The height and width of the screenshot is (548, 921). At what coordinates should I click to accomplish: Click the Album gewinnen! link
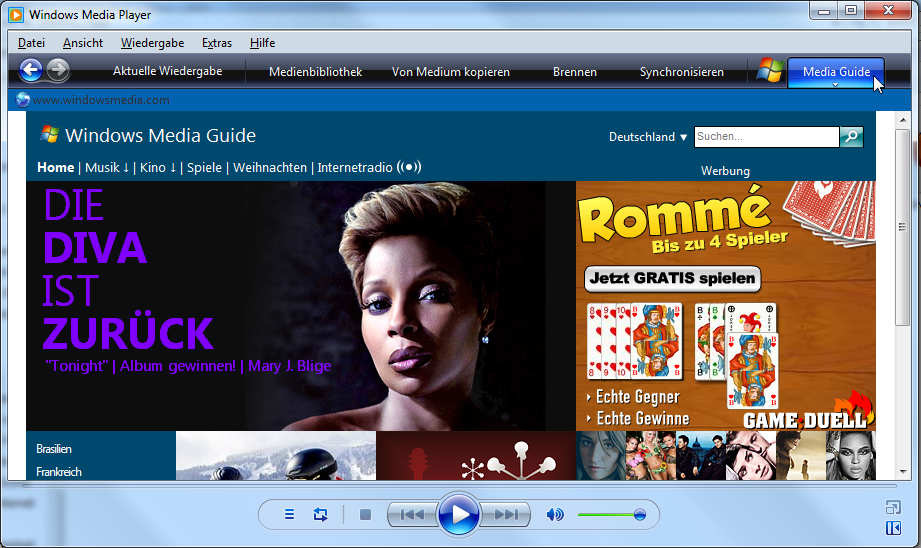click(x=177, y=366)
